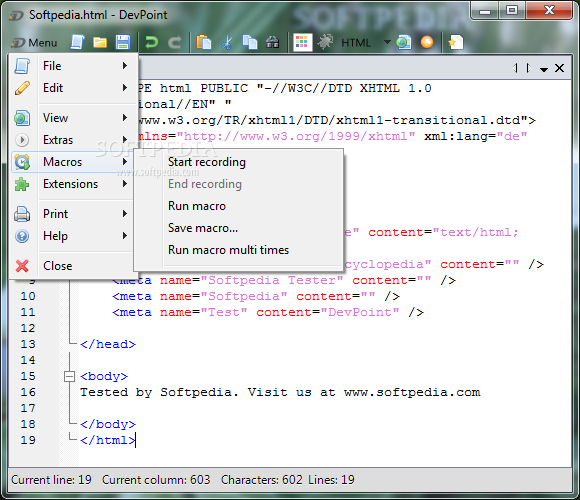Click line number 12 in gutter
580x500 pixels.
(x=28, y=328)
